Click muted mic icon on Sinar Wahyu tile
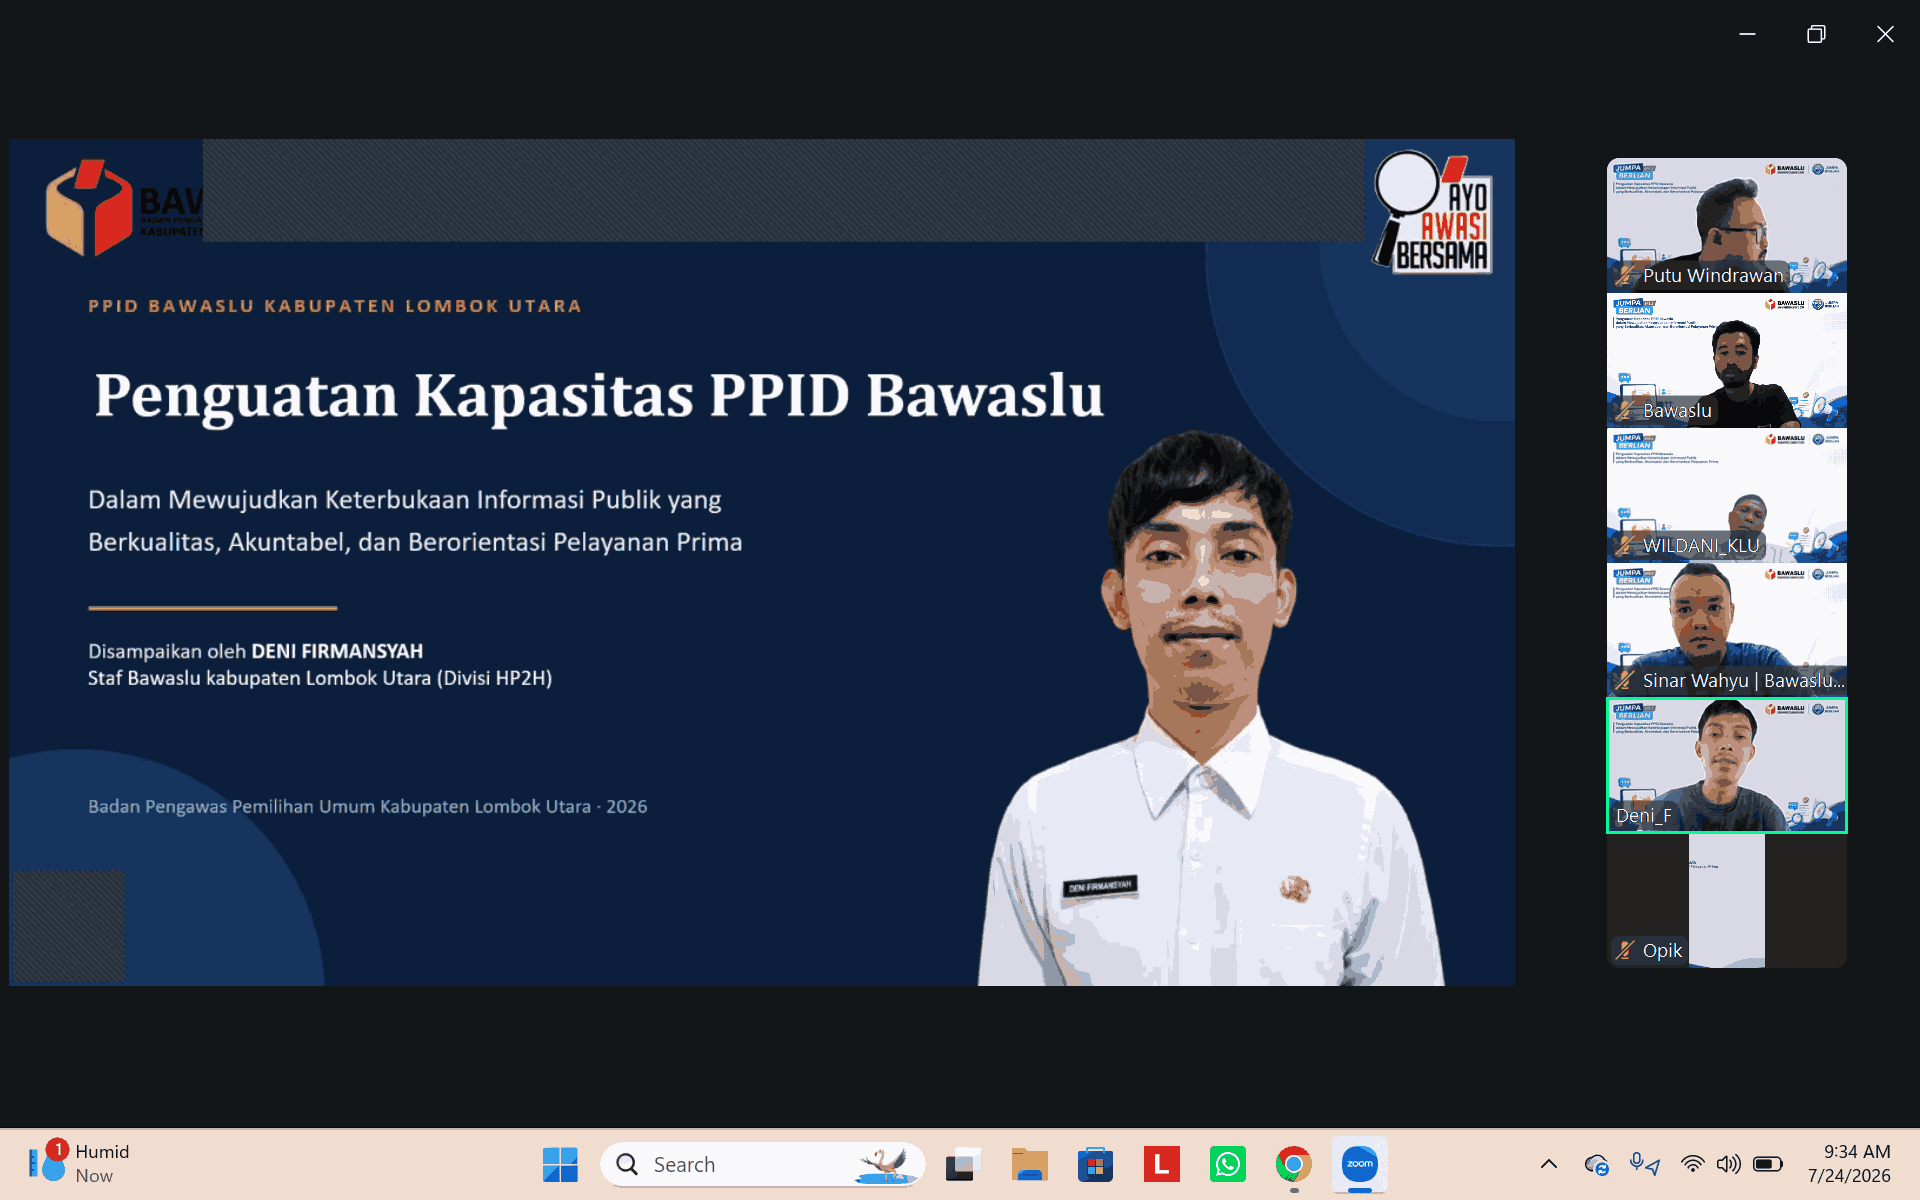1920x1200 pixels. tap(1625, 680)
